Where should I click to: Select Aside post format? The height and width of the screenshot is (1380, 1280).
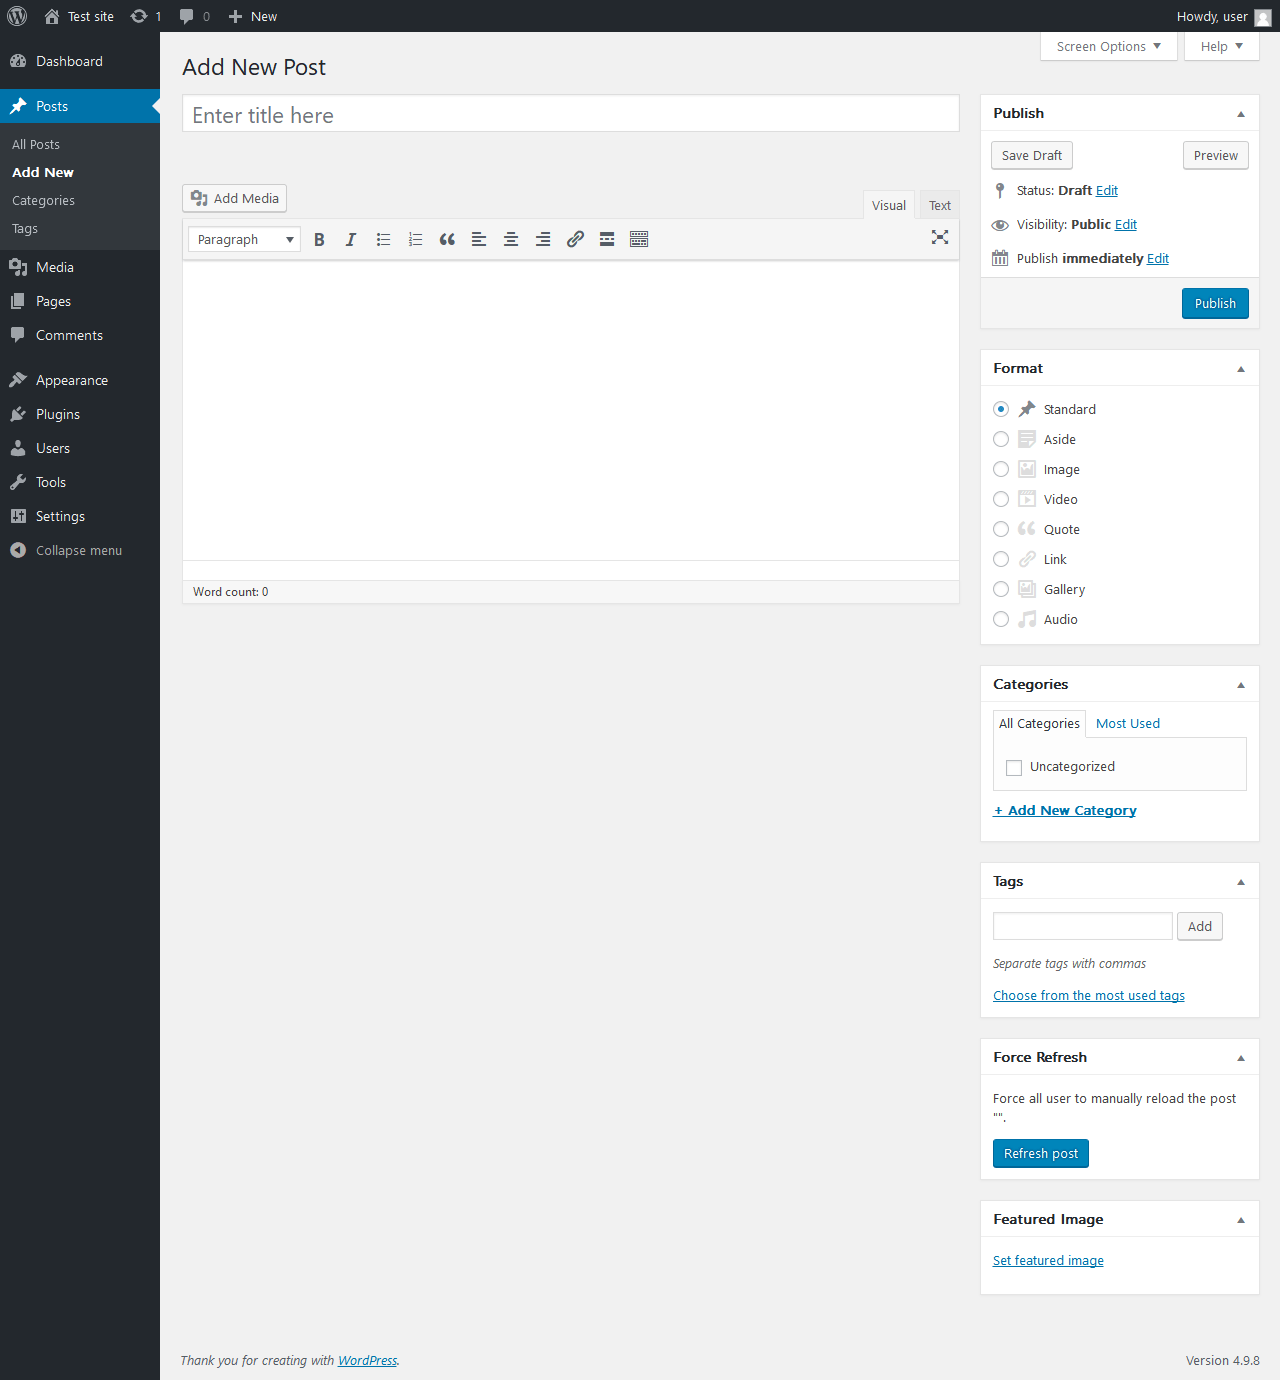1001,439
